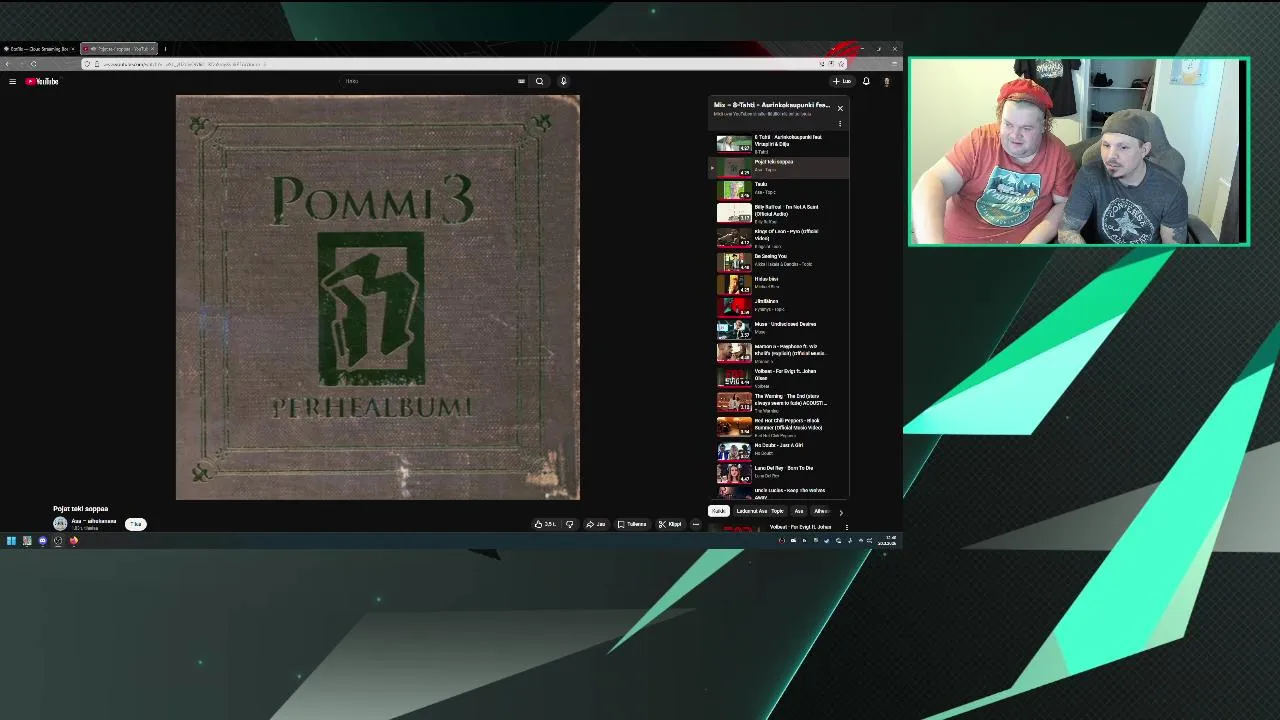Open the Discord taskbar icon

point(42,541)
